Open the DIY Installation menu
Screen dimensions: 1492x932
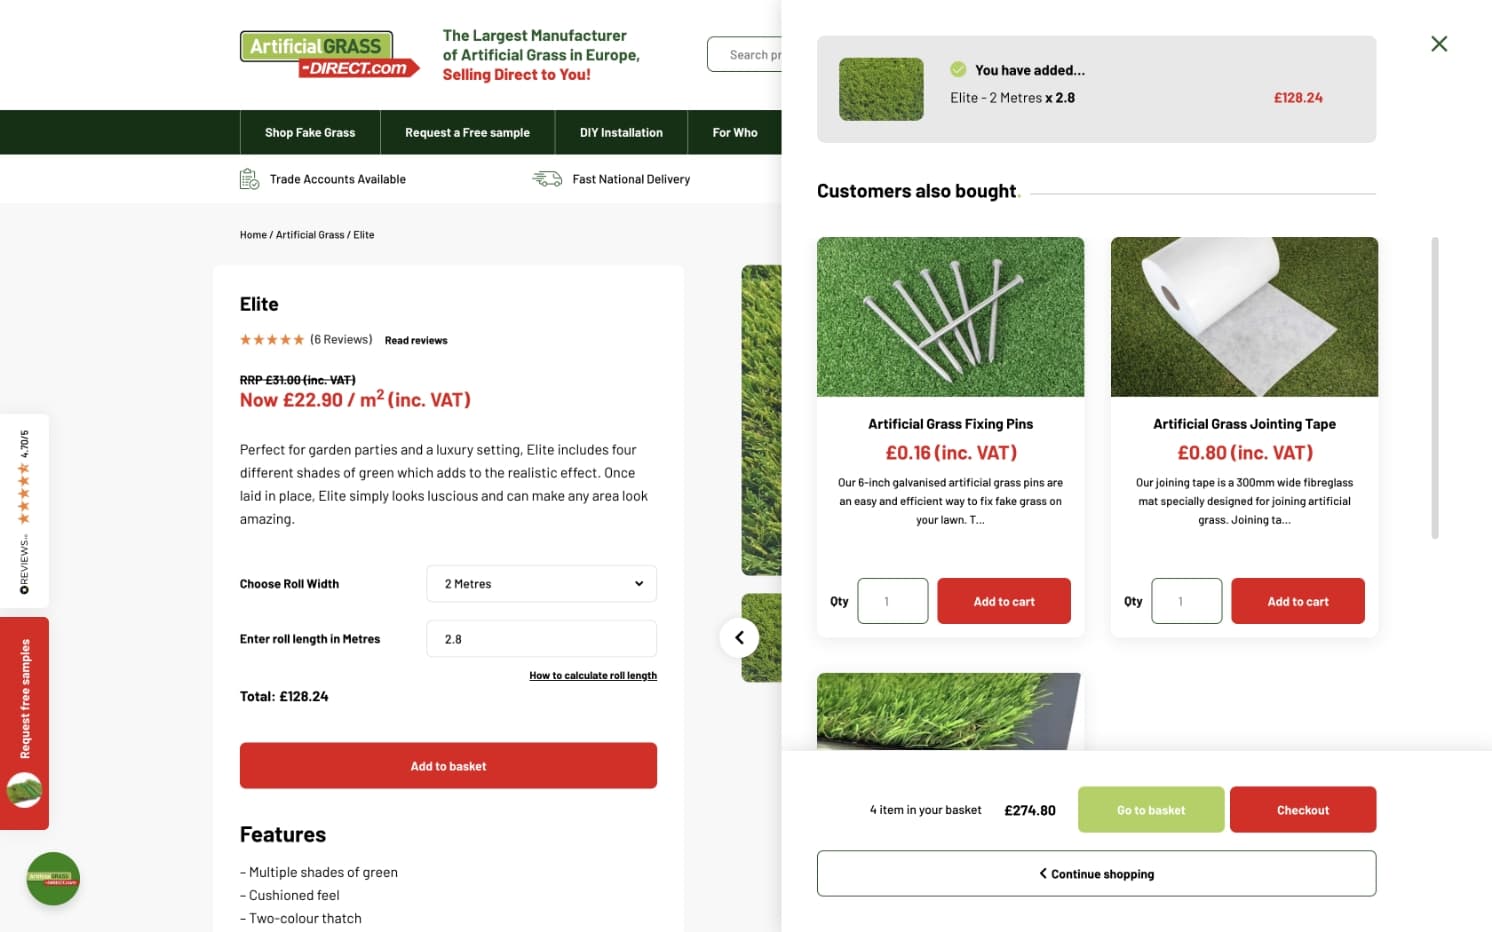pos(621,132)
